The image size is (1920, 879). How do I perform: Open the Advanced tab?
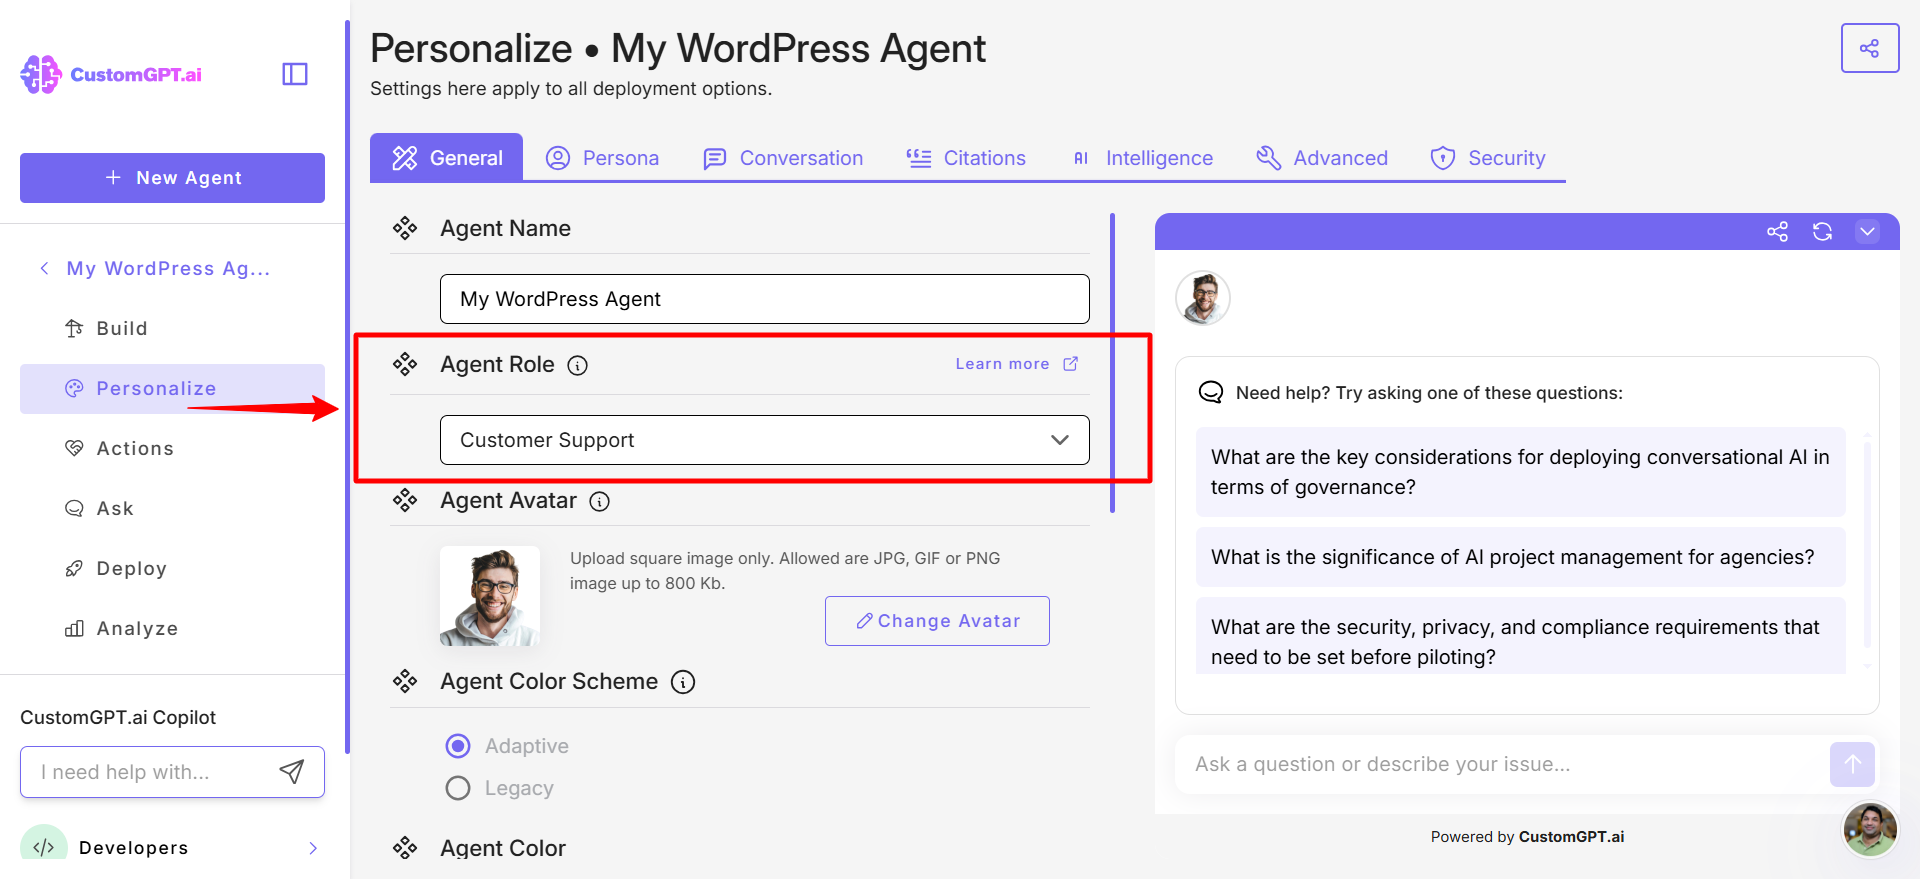[1322, 158]
